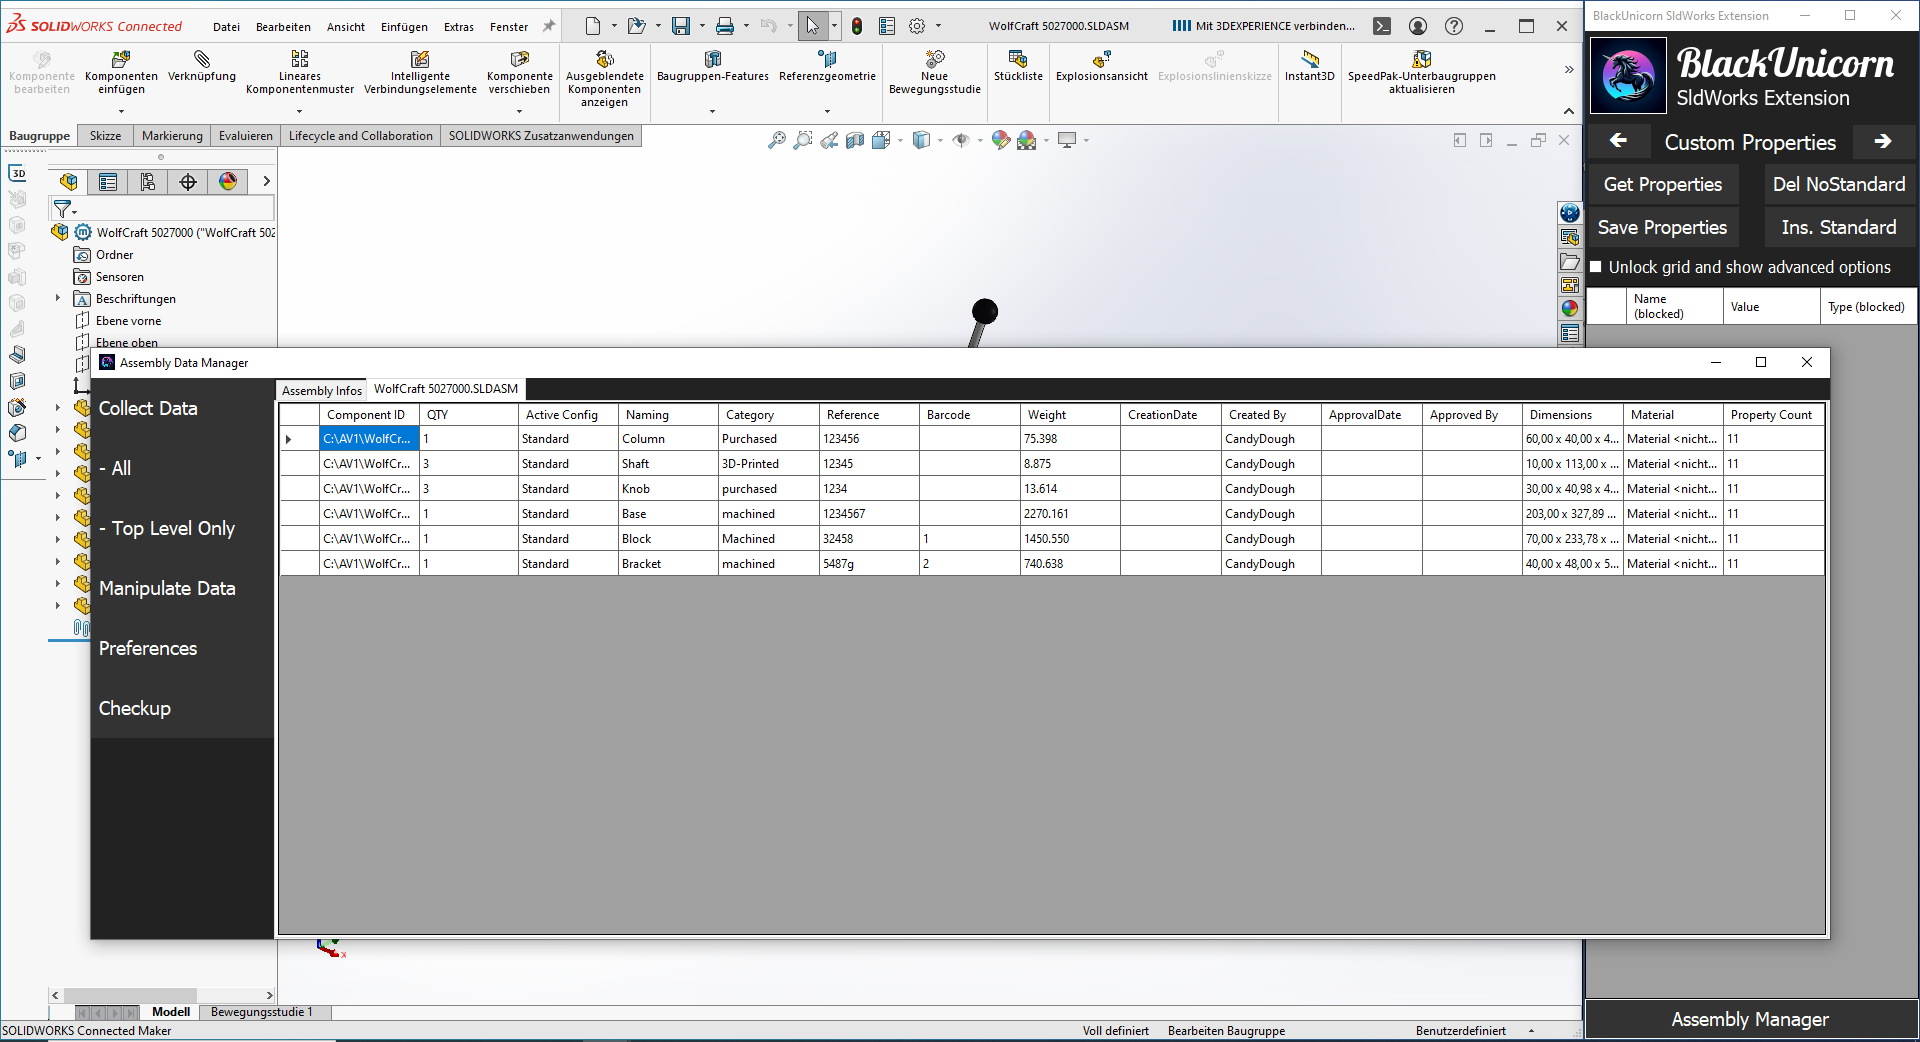Viewport: 1920px width, 1042px height.
Task: Open the DisplayManager appearance tab icon
Action: 228,181
